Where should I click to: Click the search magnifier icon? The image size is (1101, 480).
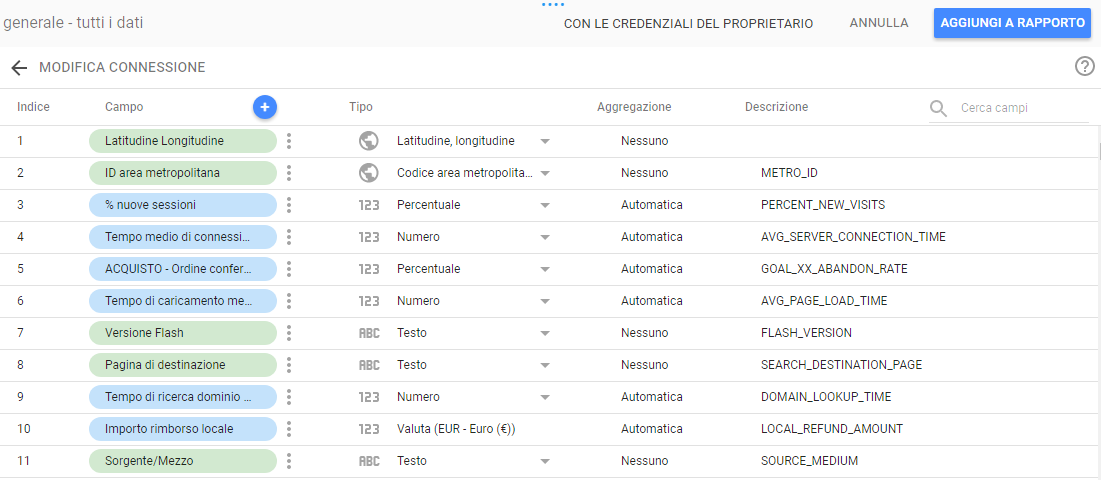938,108
